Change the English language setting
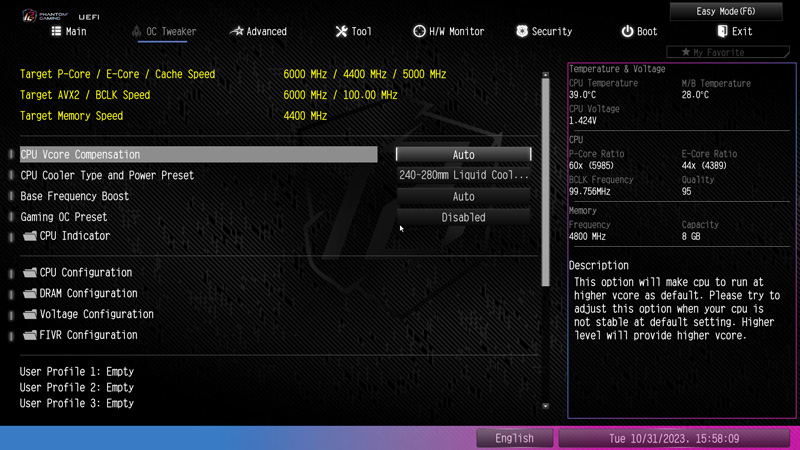 [x=514, y=438]
